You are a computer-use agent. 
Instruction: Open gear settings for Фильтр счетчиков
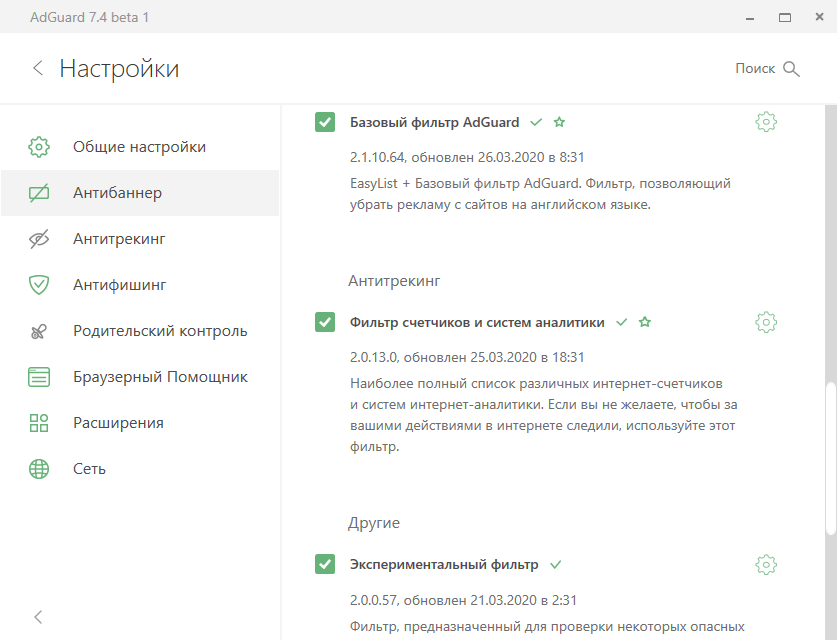pos(766,322)
